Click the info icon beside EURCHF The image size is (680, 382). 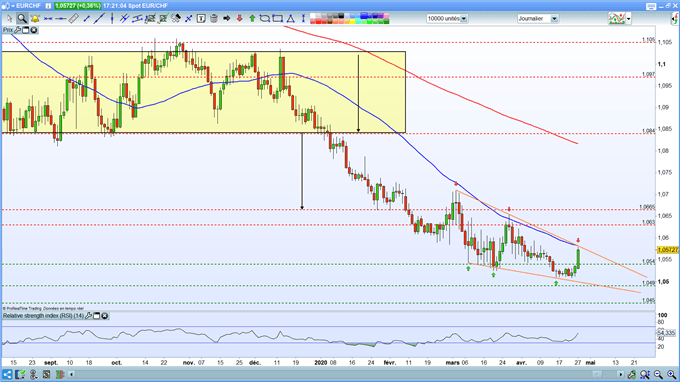tap(48, 6)
